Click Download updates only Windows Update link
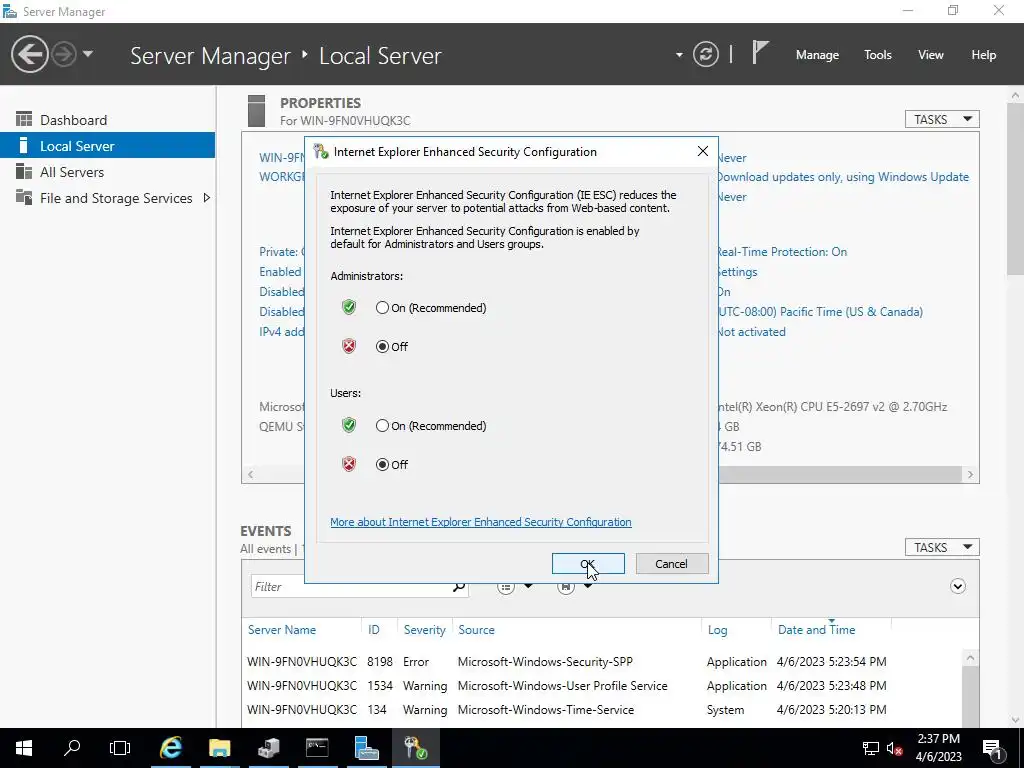 pyautogui.click(x=842, y=177)
